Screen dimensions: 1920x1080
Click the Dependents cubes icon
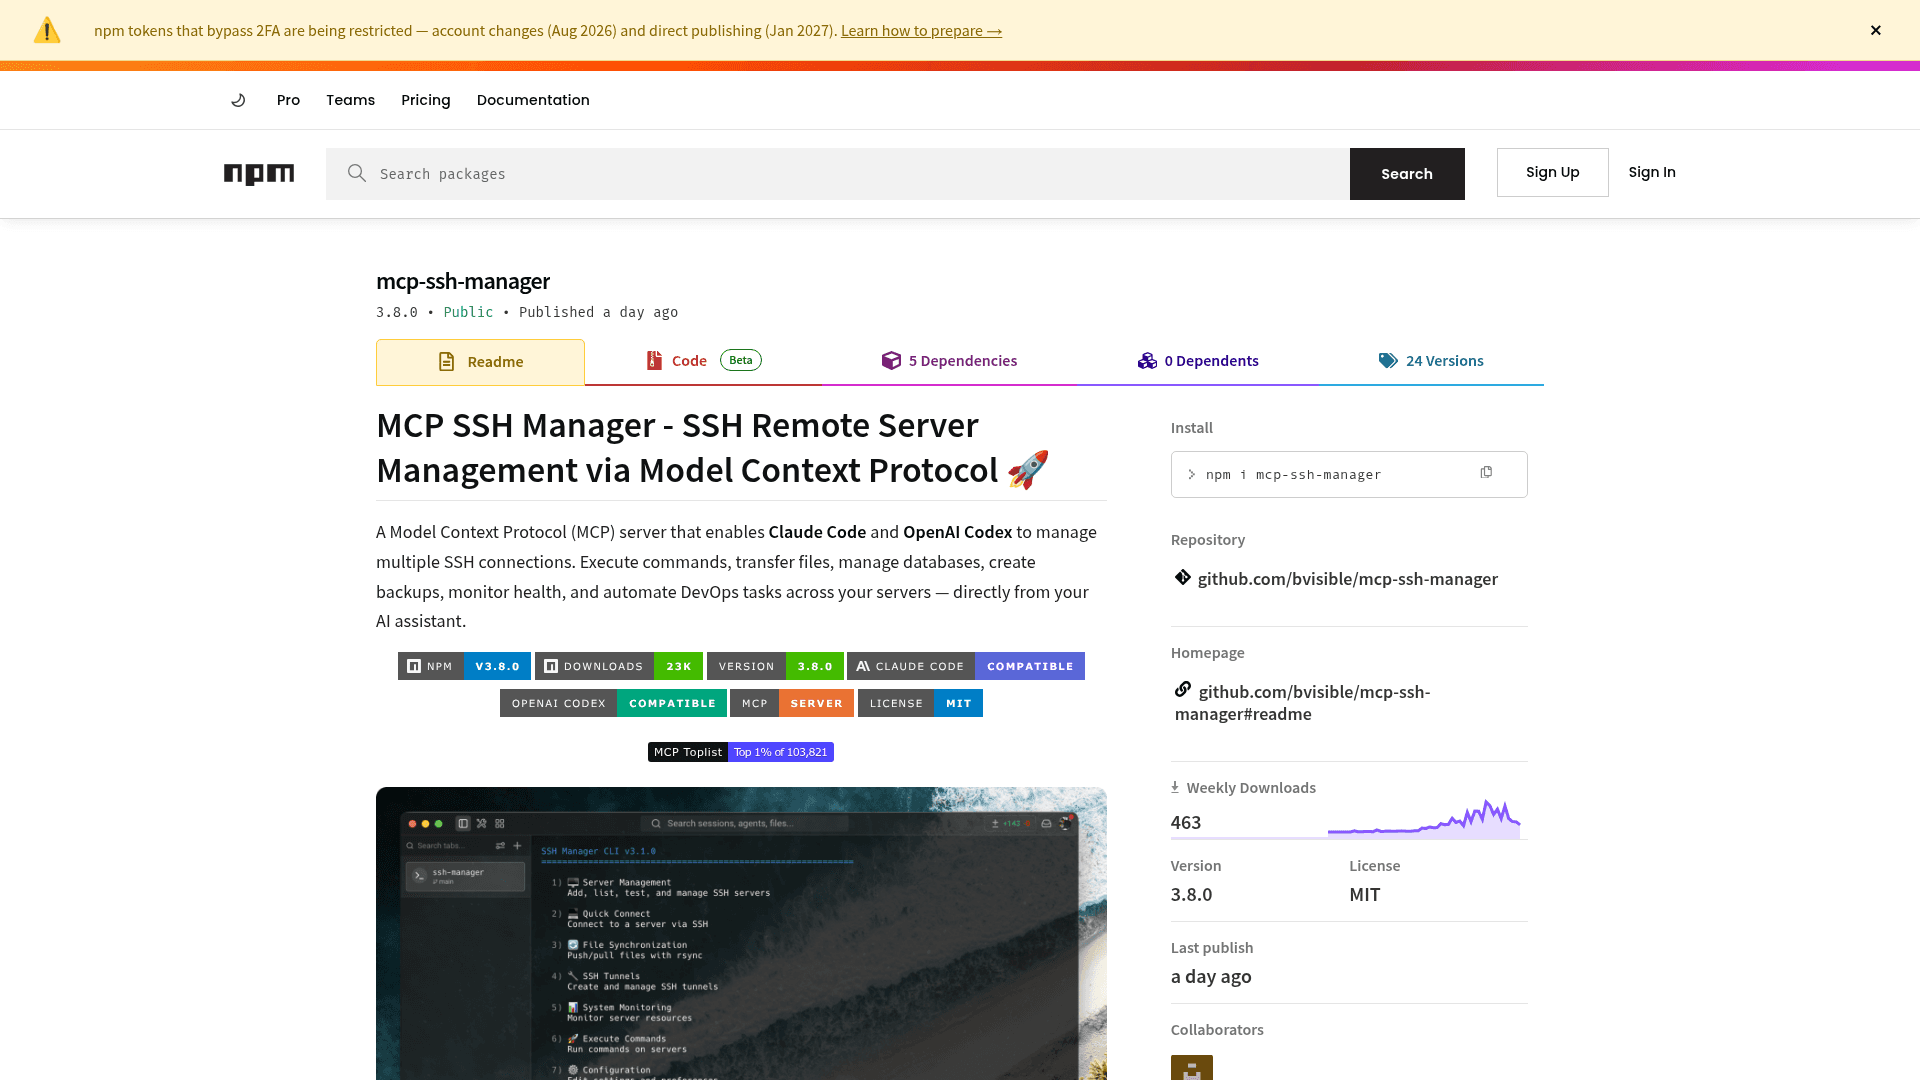pos(1147,360)
